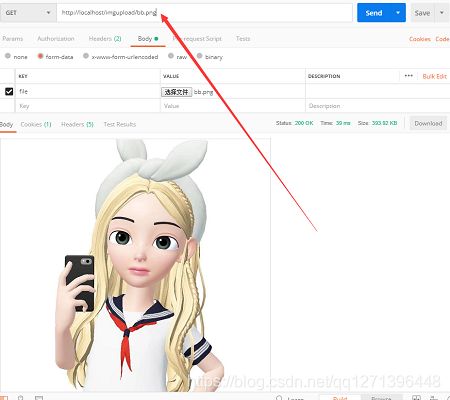450x400 pixels.
Task: Uncheck the file row checkbox
Action: tap(9, 91)
